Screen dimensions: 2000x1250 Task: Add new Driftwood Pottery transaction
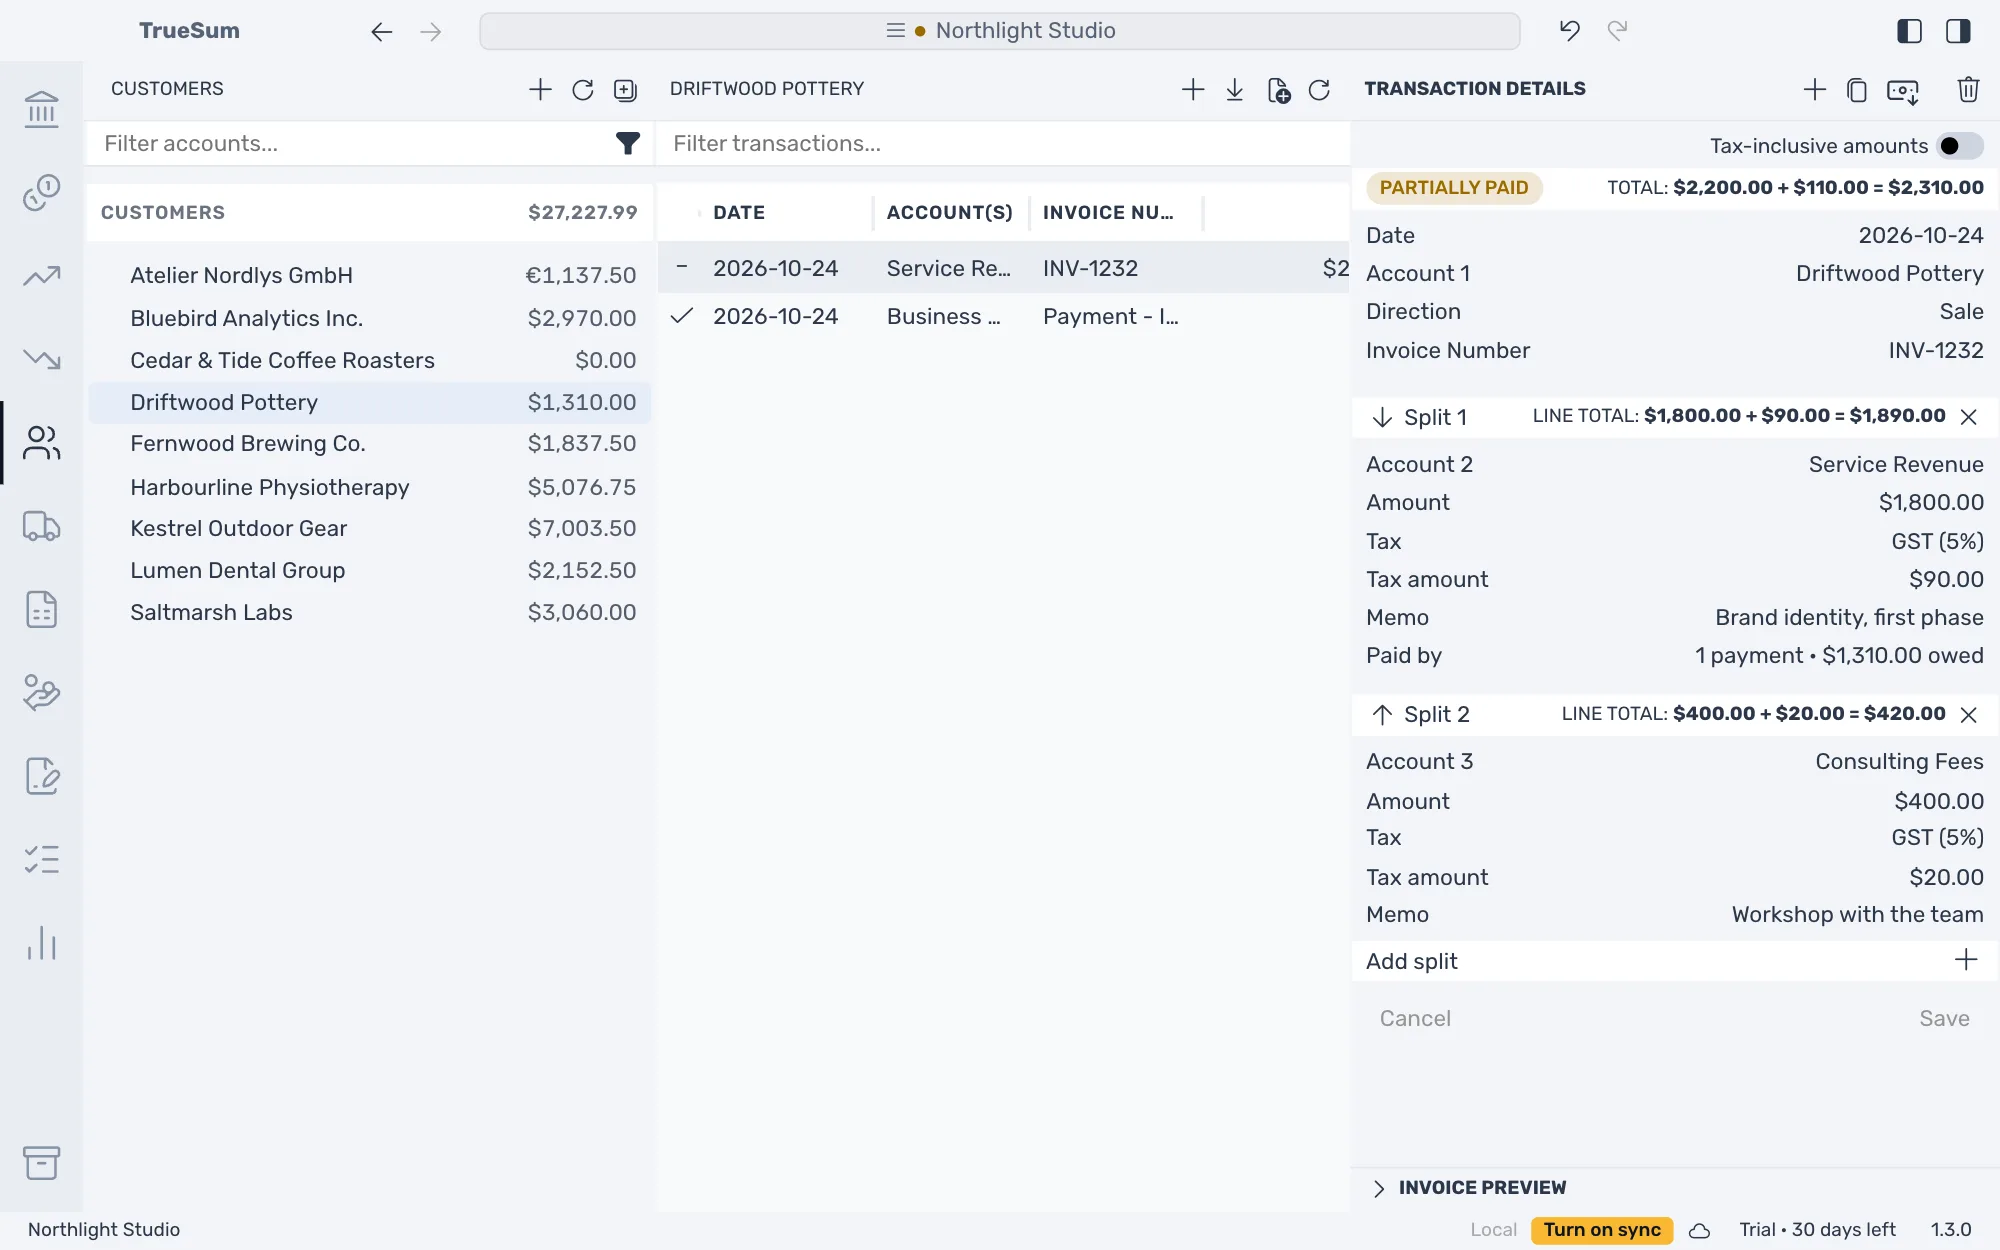(x=1193, y=89)
